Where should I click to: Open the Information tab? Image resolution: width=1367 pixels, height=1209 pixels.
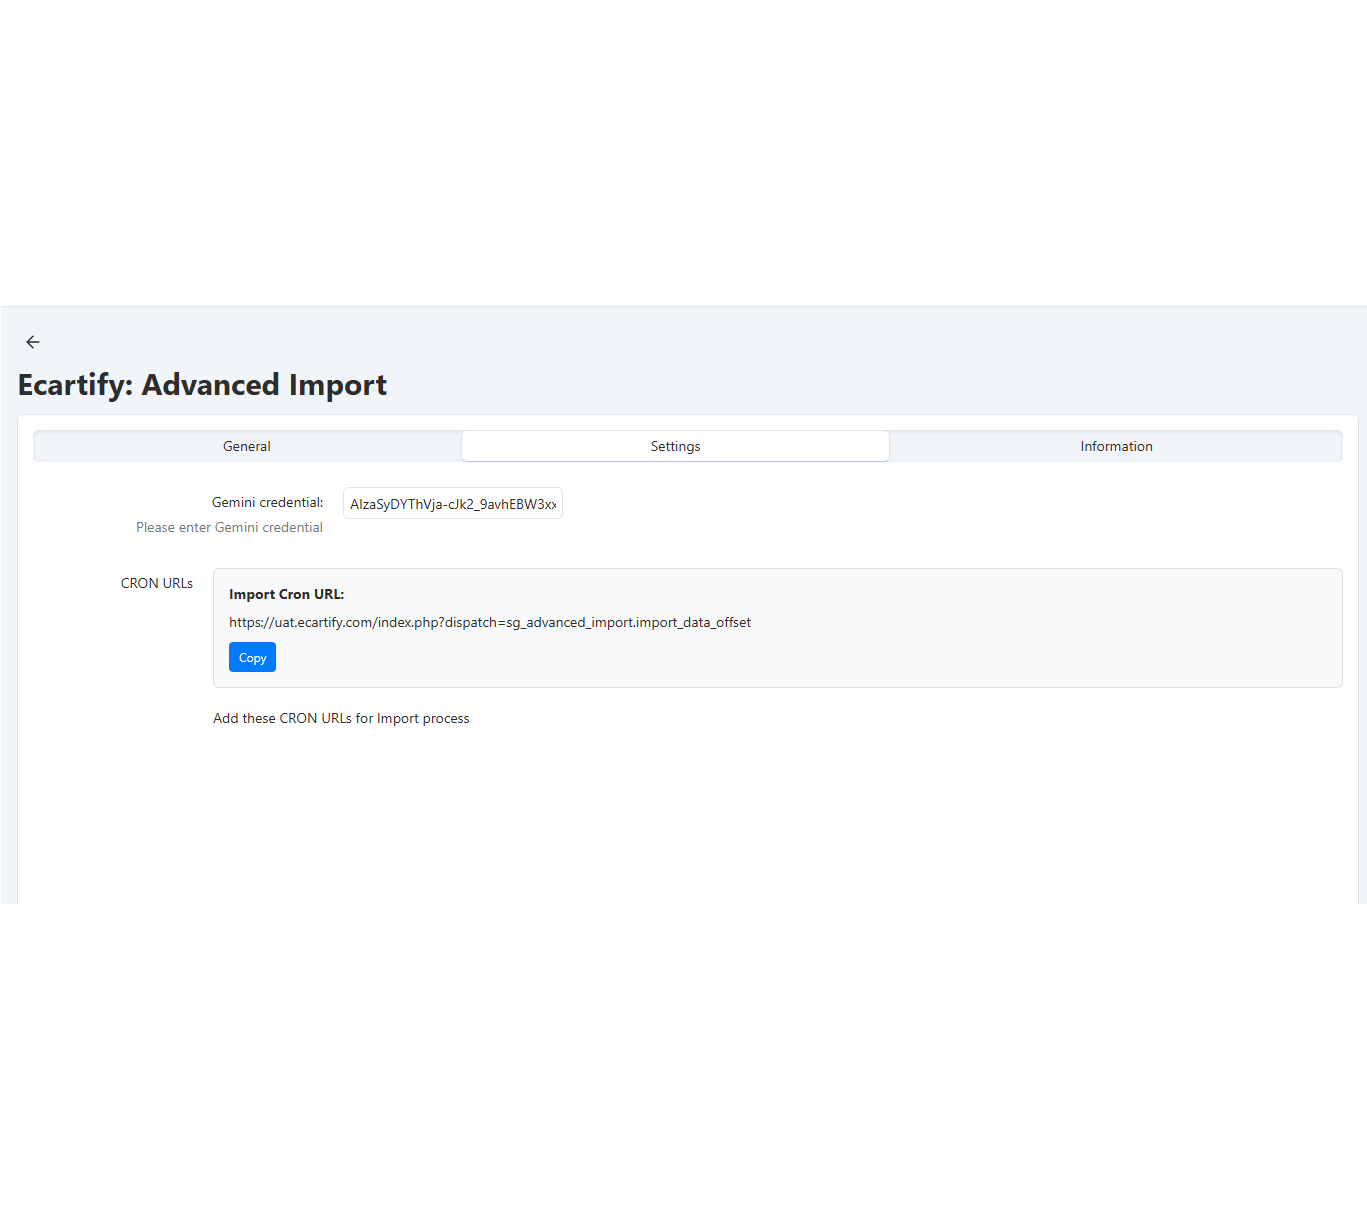[x=1116, y=446]
